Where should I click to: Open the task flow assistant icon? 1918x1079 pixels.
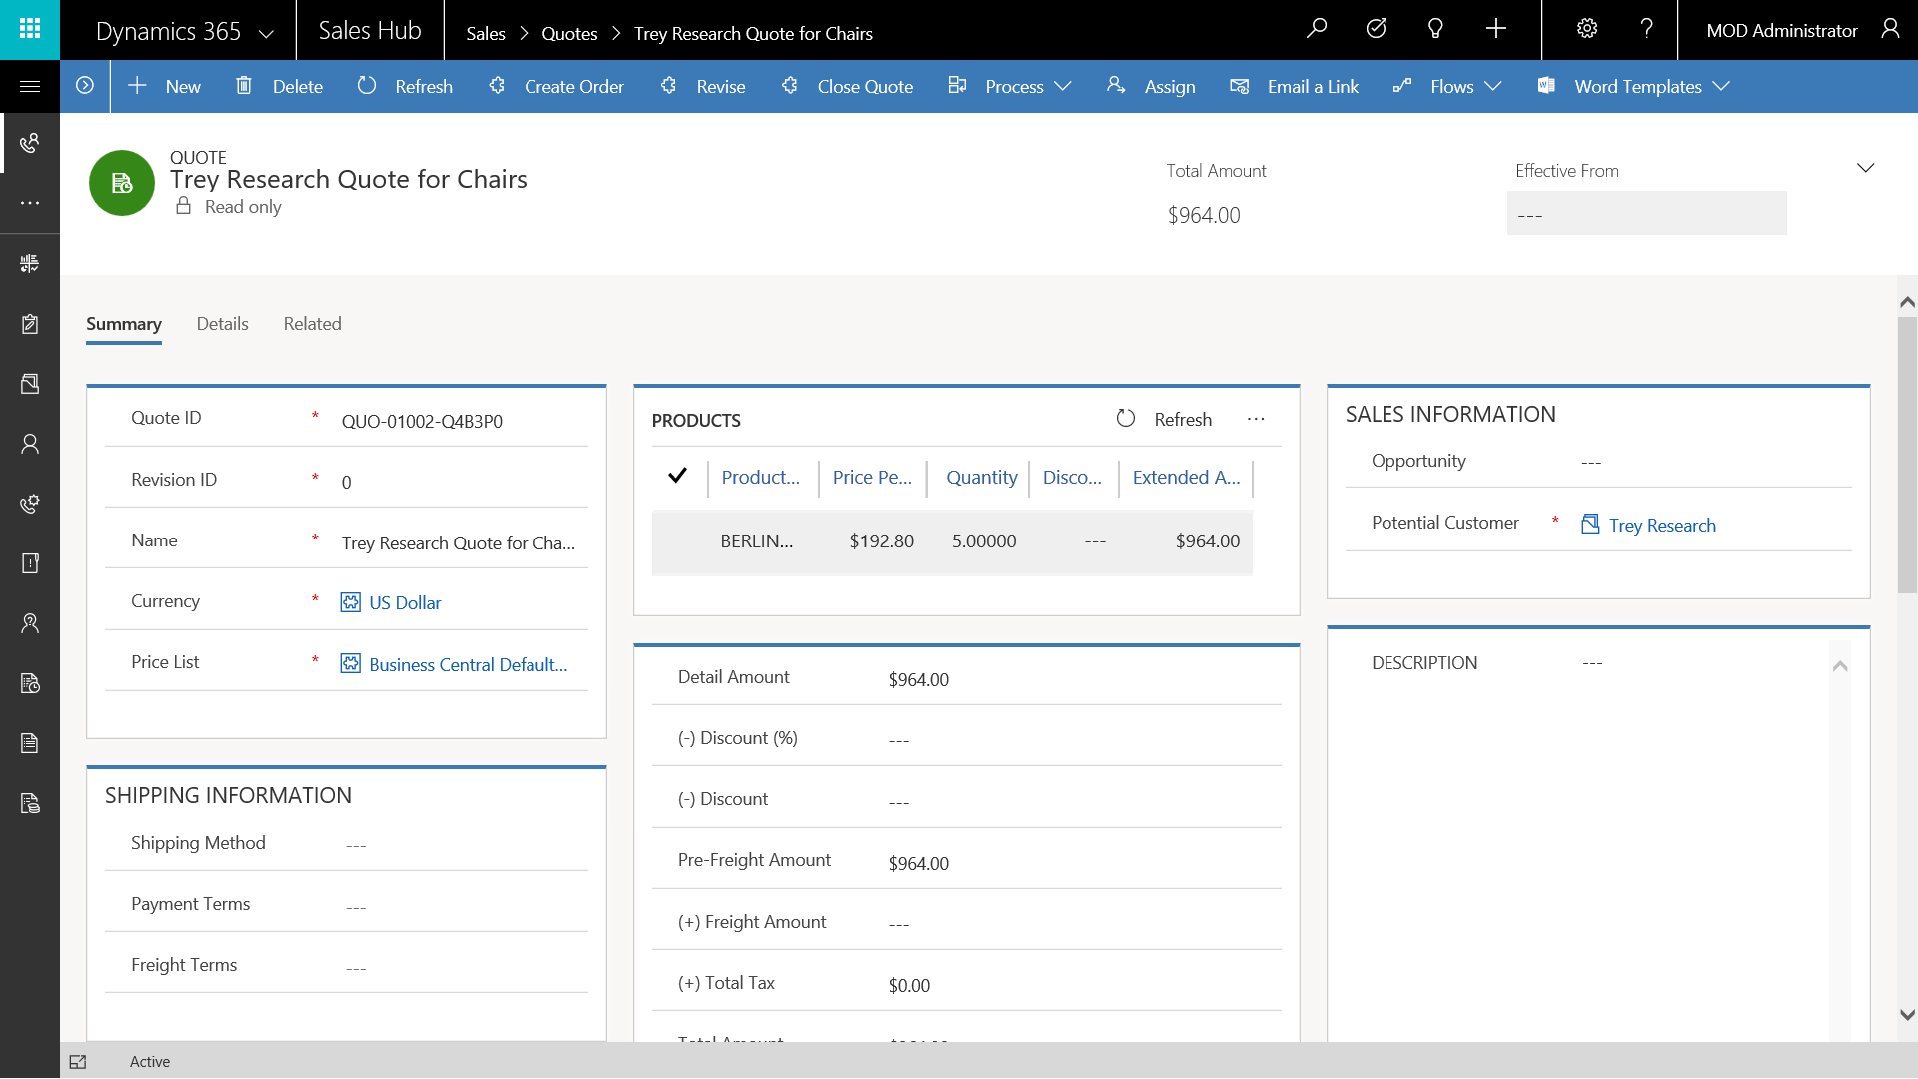pyautogui.click(x=1376, y=29)
